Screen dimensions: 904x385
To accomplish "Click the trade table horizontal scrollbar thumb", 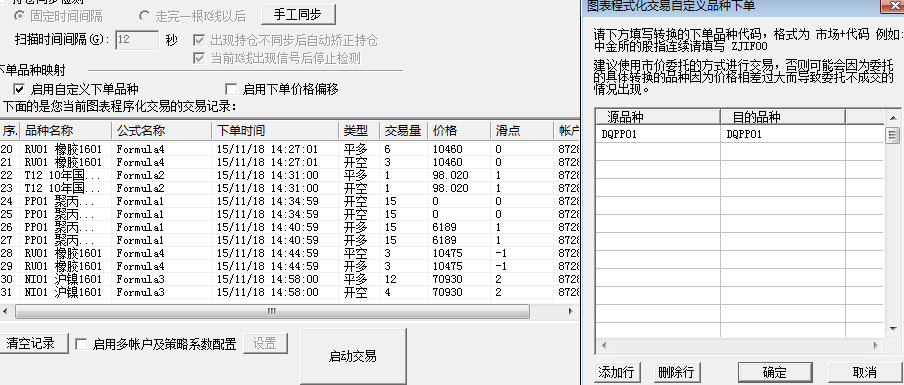I will pos(272,312).
